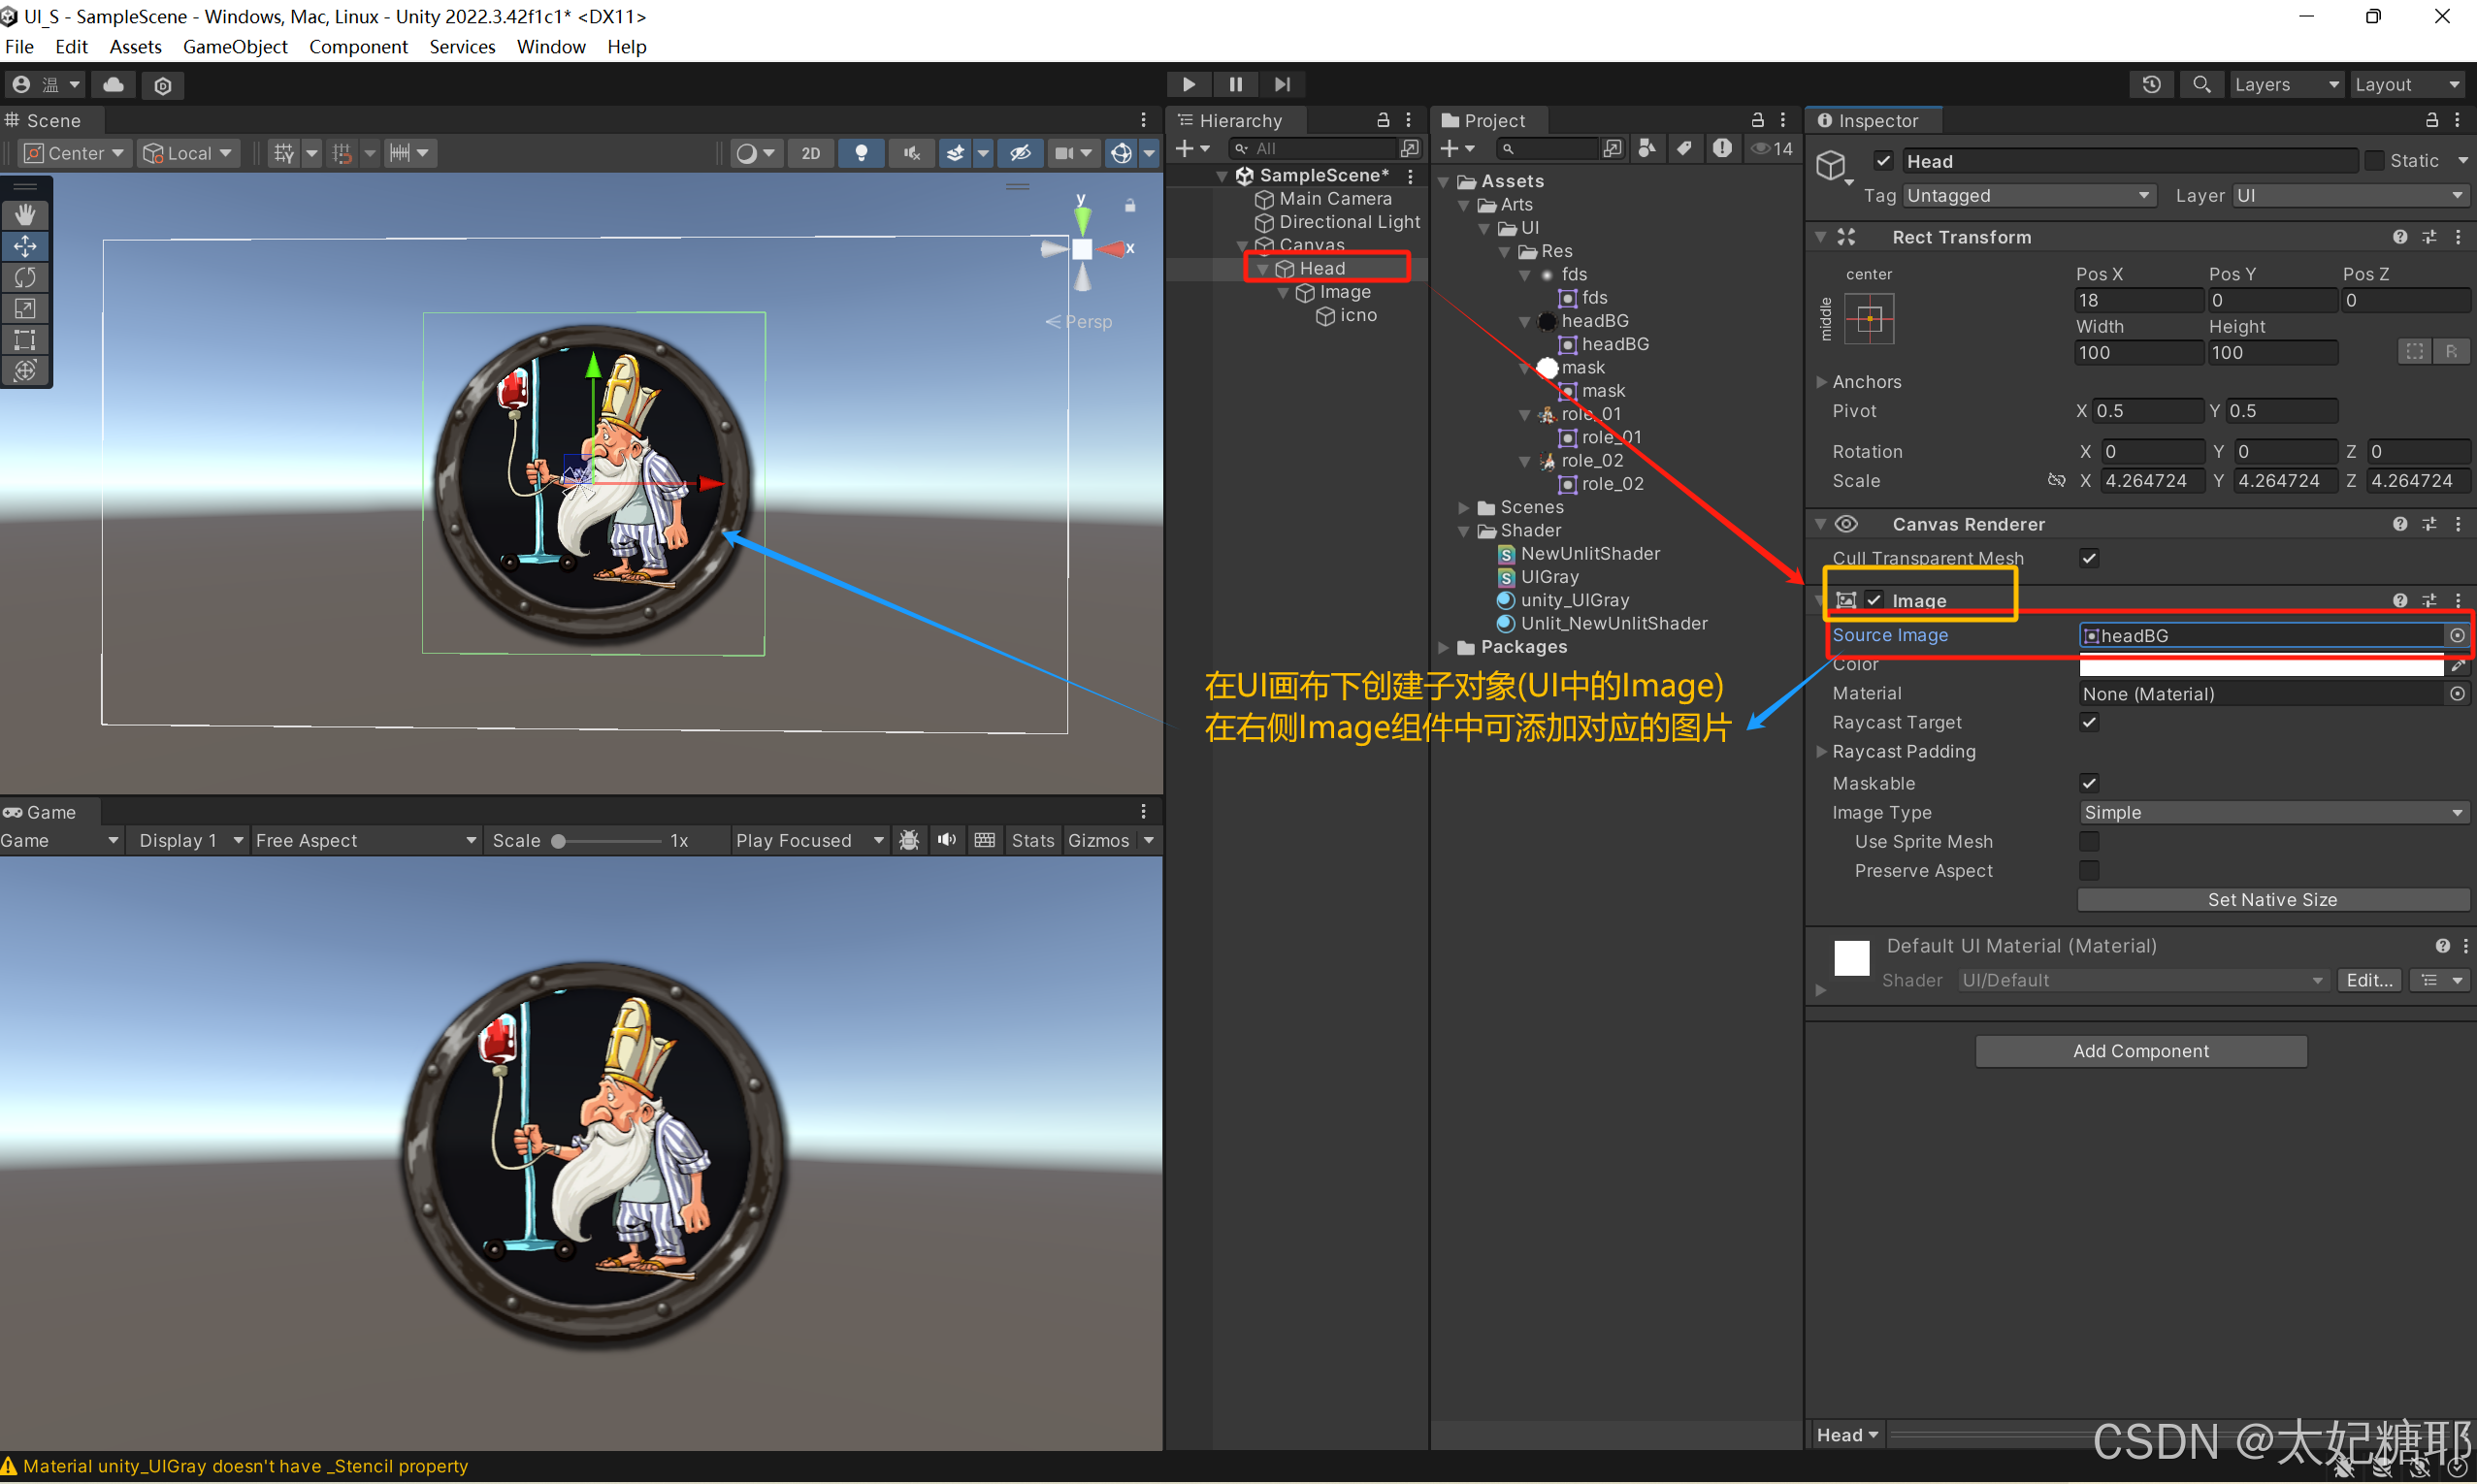The height and width of the screenshot is (1484, 2477).
Task: Click the Play button
Action: pyautogui.click(x=1189, y=84)
